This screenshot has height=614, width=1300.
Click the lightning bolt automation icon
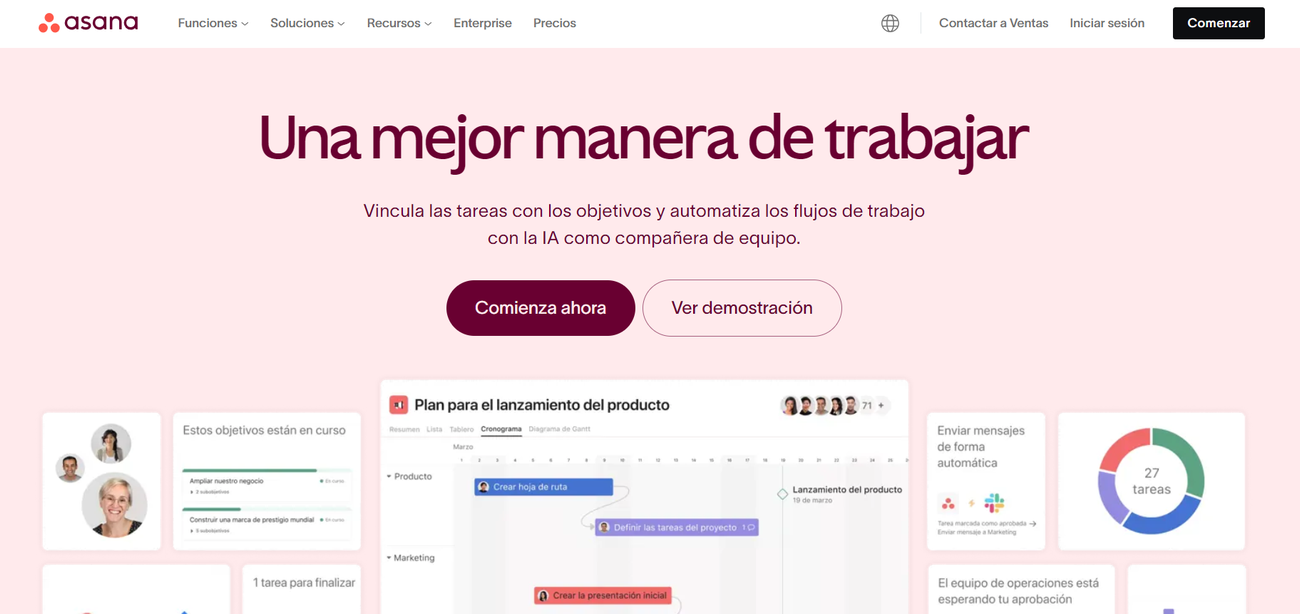coord(971,503)
